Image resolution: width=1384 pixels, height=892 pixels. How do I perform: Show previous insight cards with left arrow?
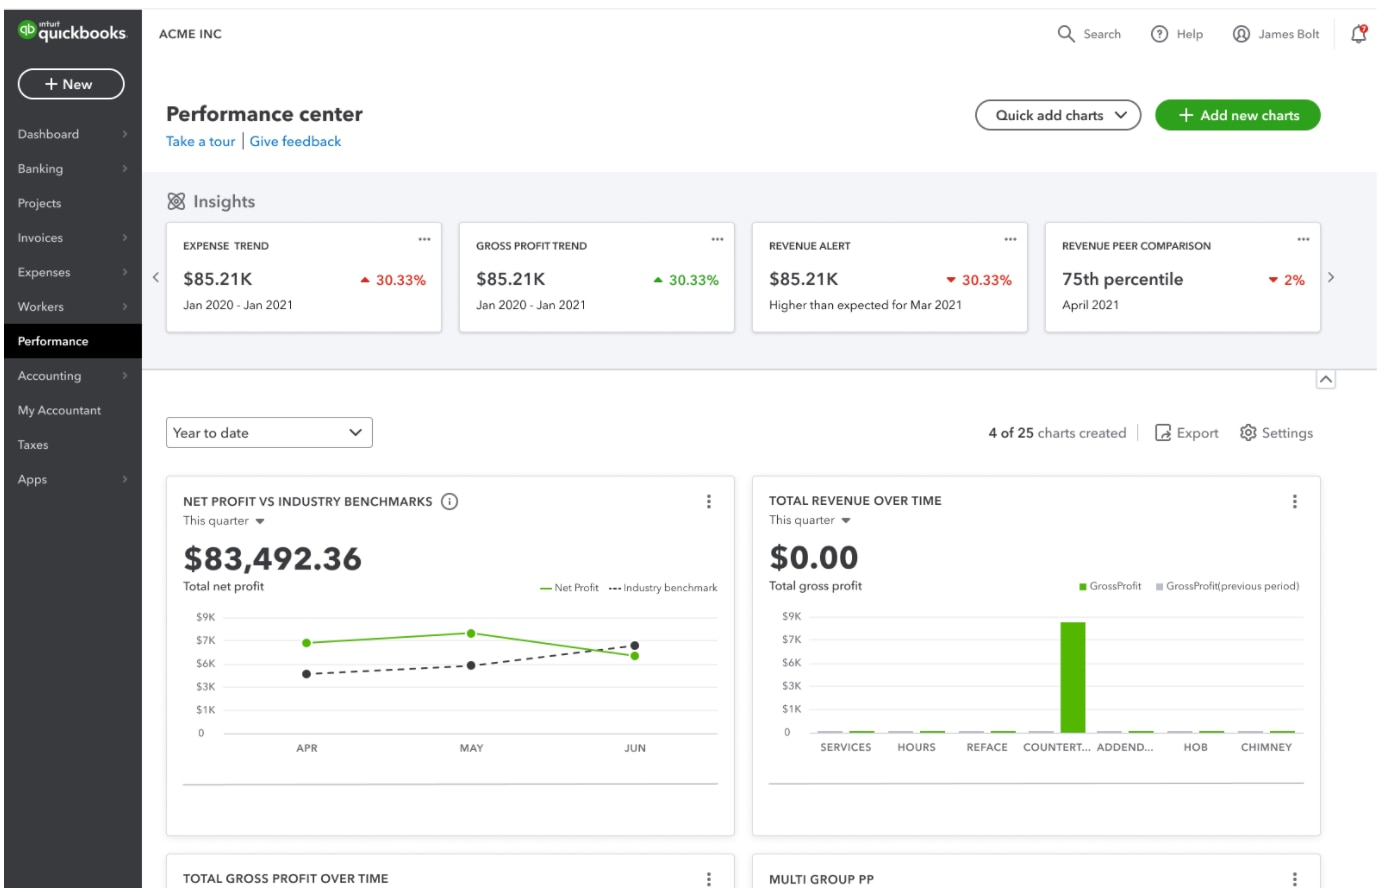click(x=156, y=278)
